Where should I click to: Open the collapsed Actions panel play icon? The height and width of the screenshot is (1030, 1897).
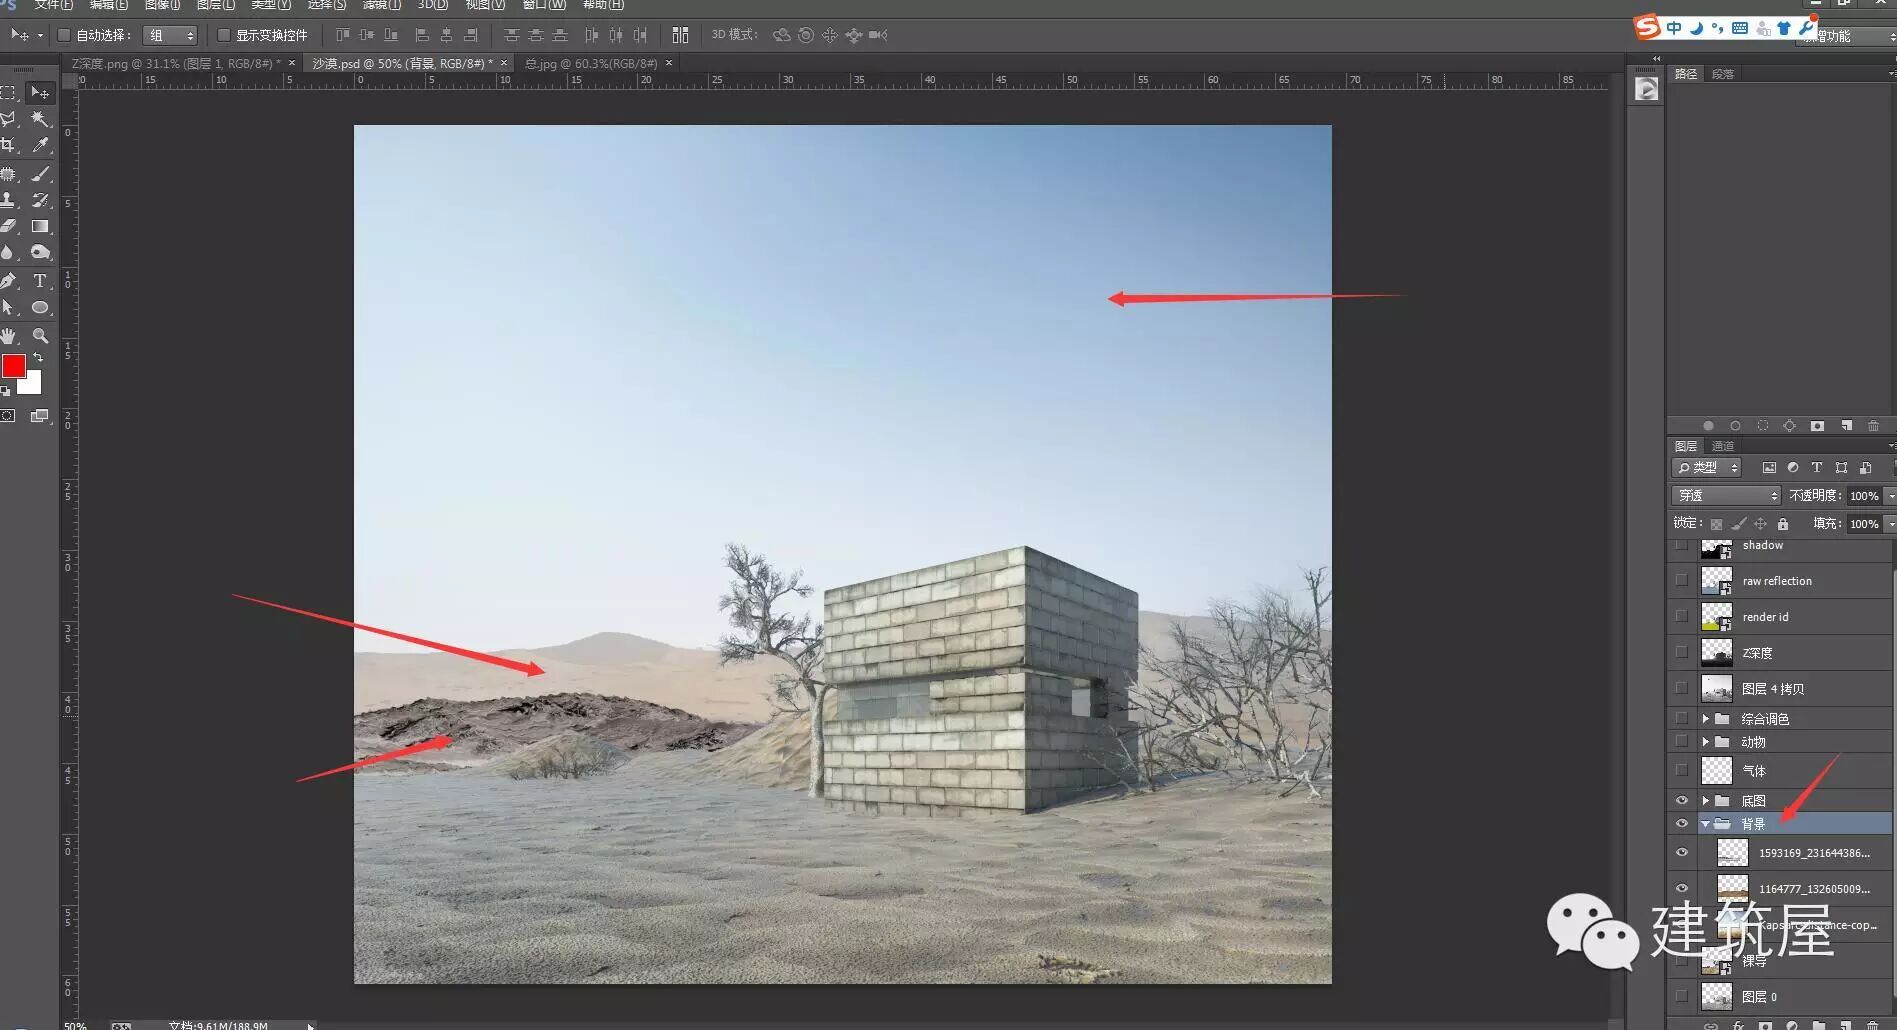pyautogui.click(x=1646, y=89)
